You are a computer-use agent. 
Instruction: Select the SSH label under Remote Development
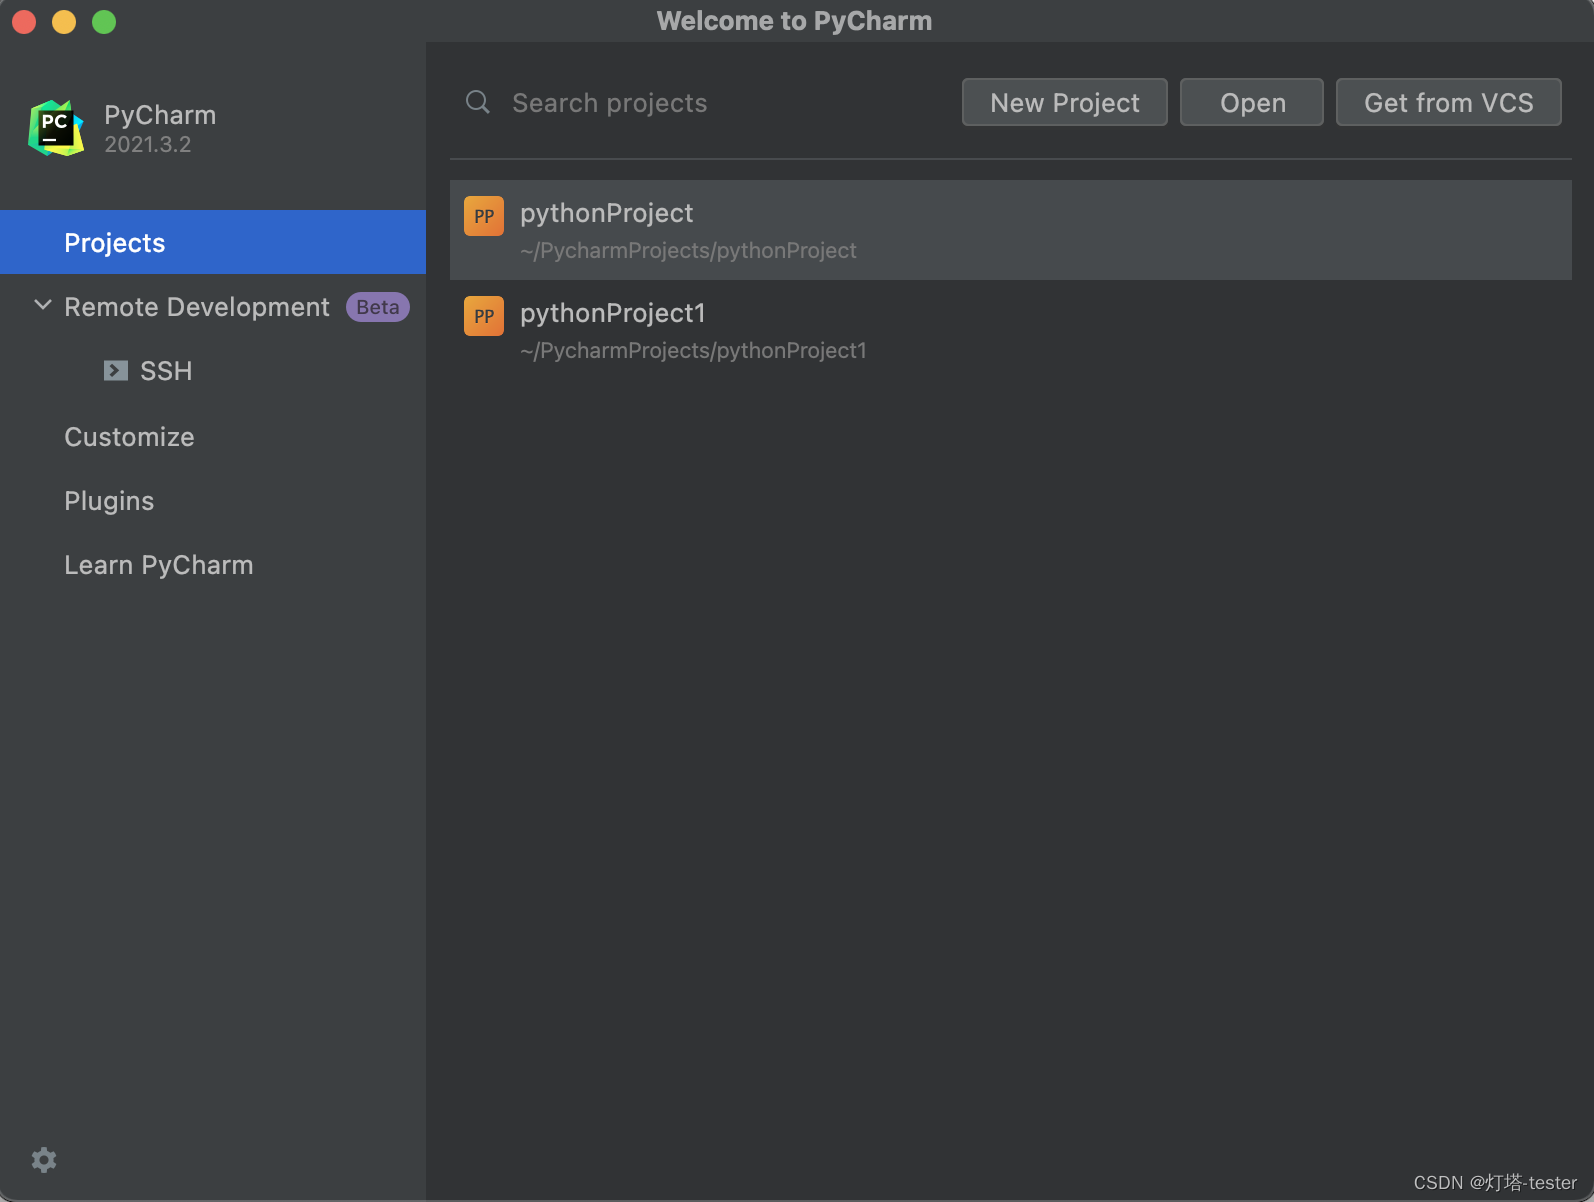[166, 371]
